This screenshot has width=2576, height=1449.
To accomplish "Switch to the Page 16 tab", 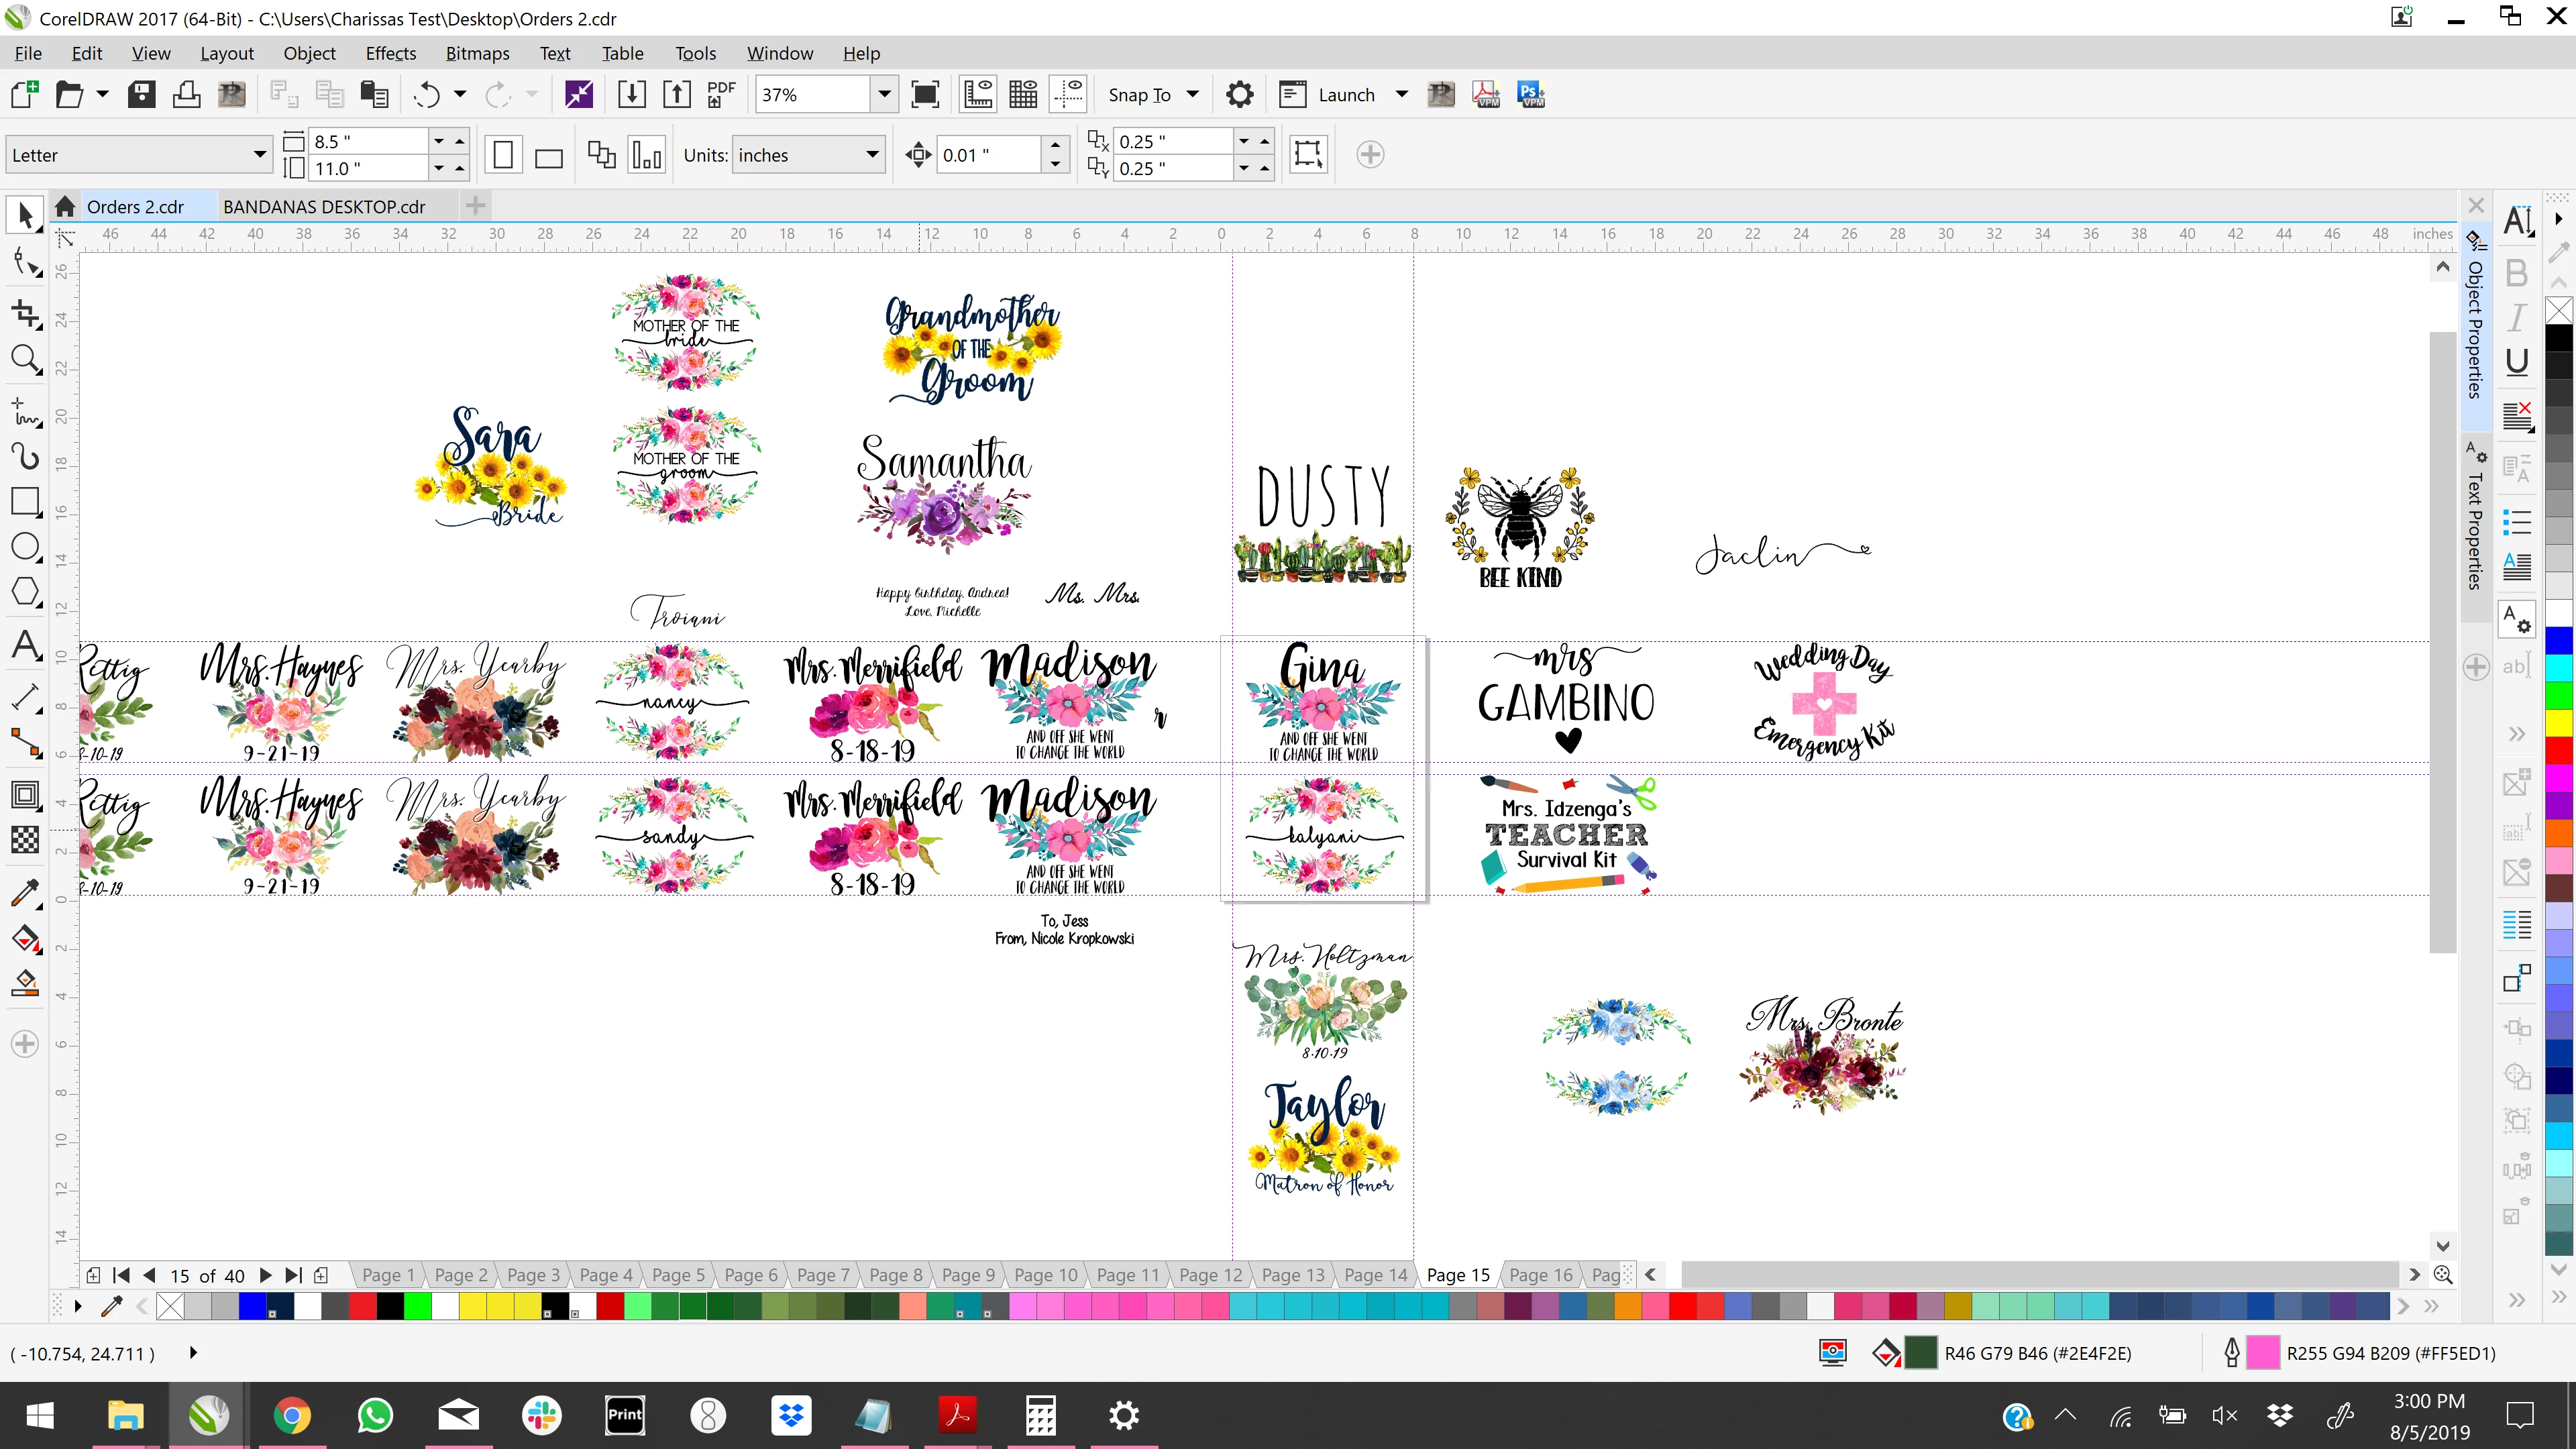I will 1540,1275.
